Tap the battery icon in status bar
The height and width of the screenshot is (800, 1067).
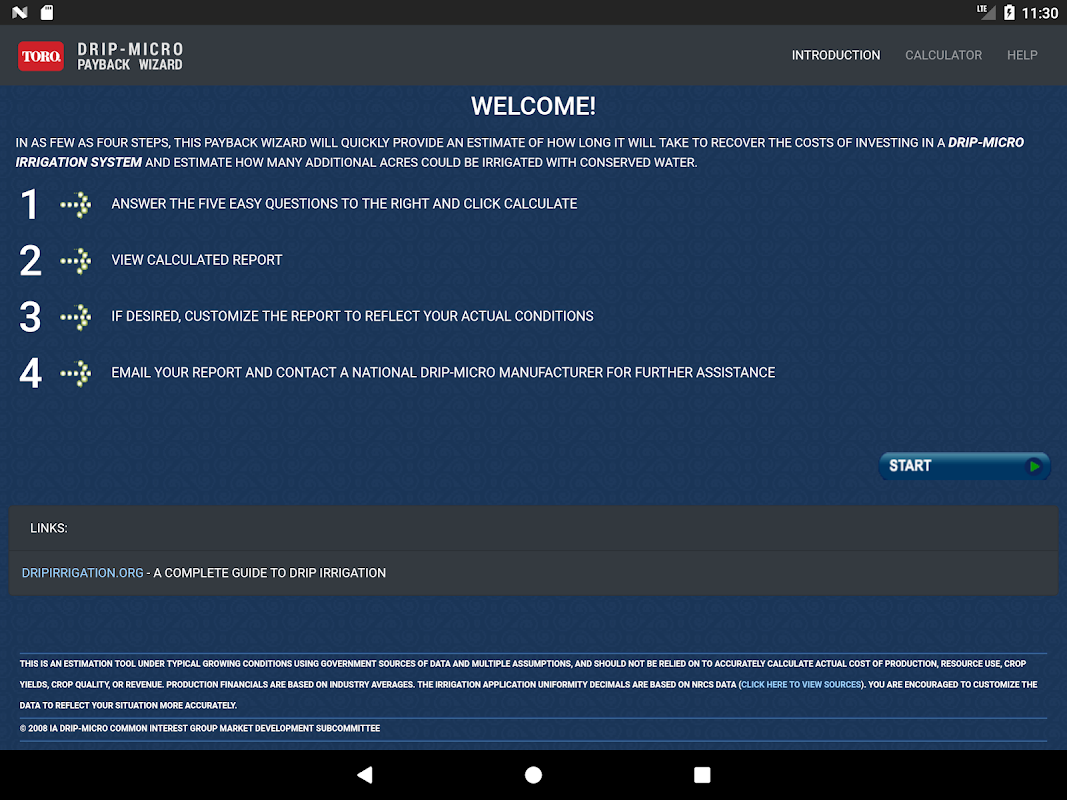tap(1009, 12)
